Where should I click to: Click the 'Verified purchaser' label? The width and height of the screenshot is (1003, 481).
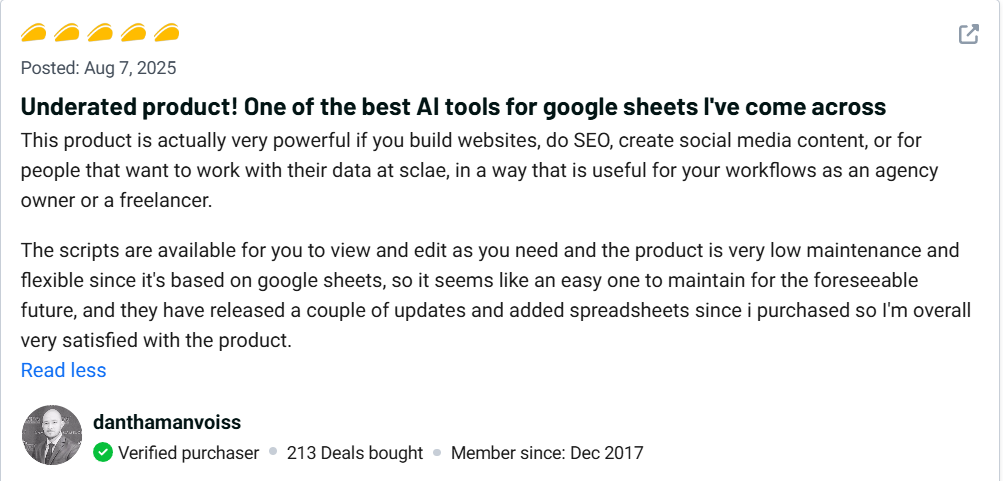[x=188, y=453]
